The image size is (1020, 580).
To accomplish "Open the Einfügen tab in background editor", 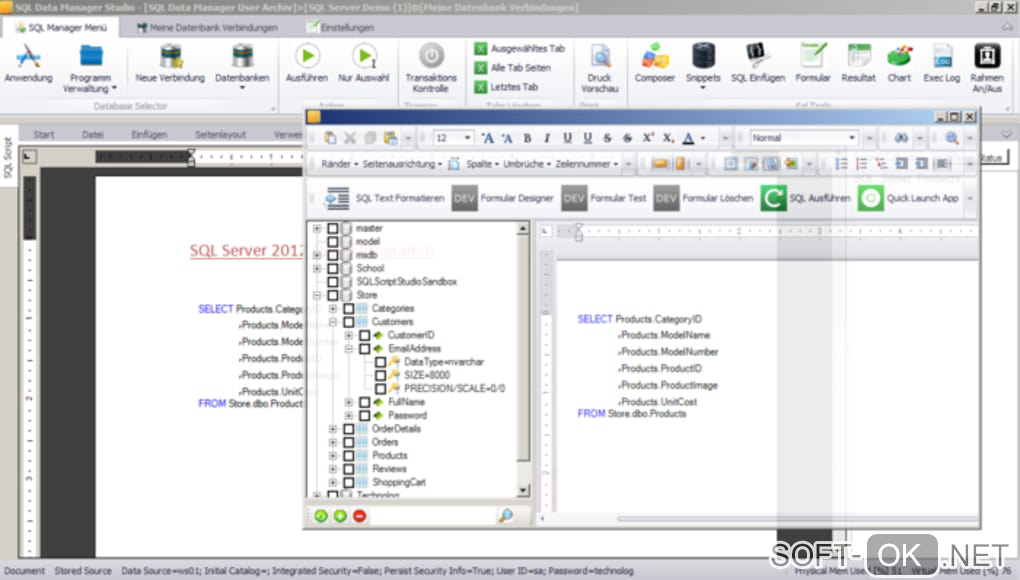I will (x=149, y=135).
